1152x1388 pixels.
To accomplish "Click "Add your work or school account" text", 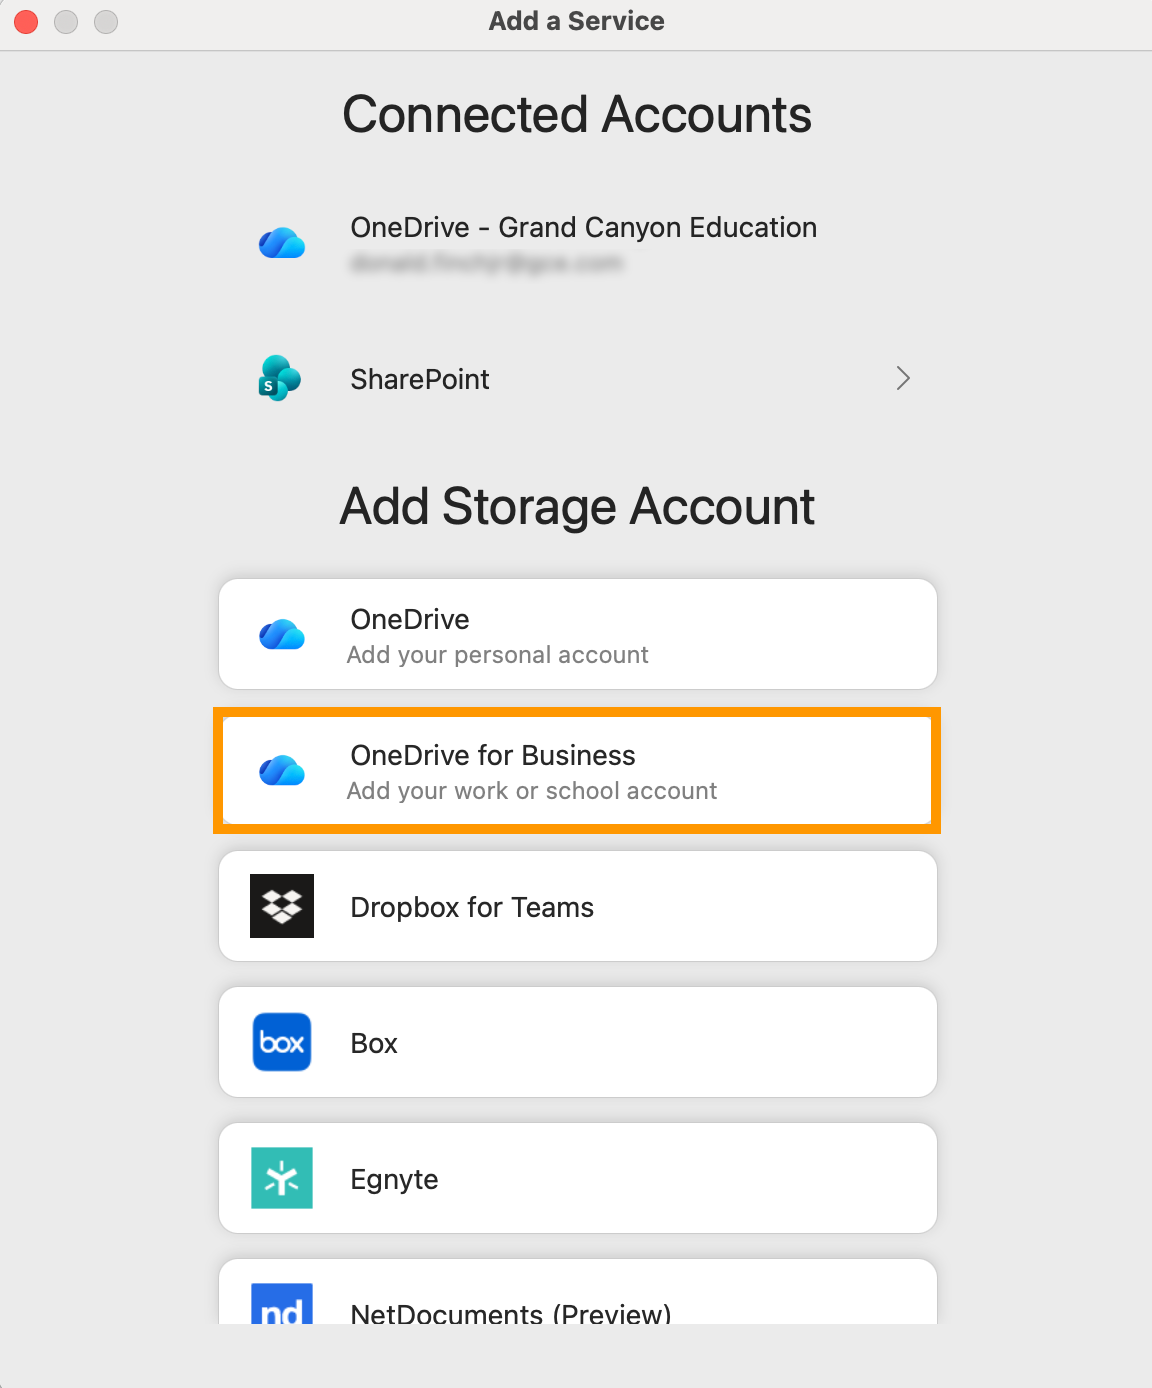I will tap(532, 791).
